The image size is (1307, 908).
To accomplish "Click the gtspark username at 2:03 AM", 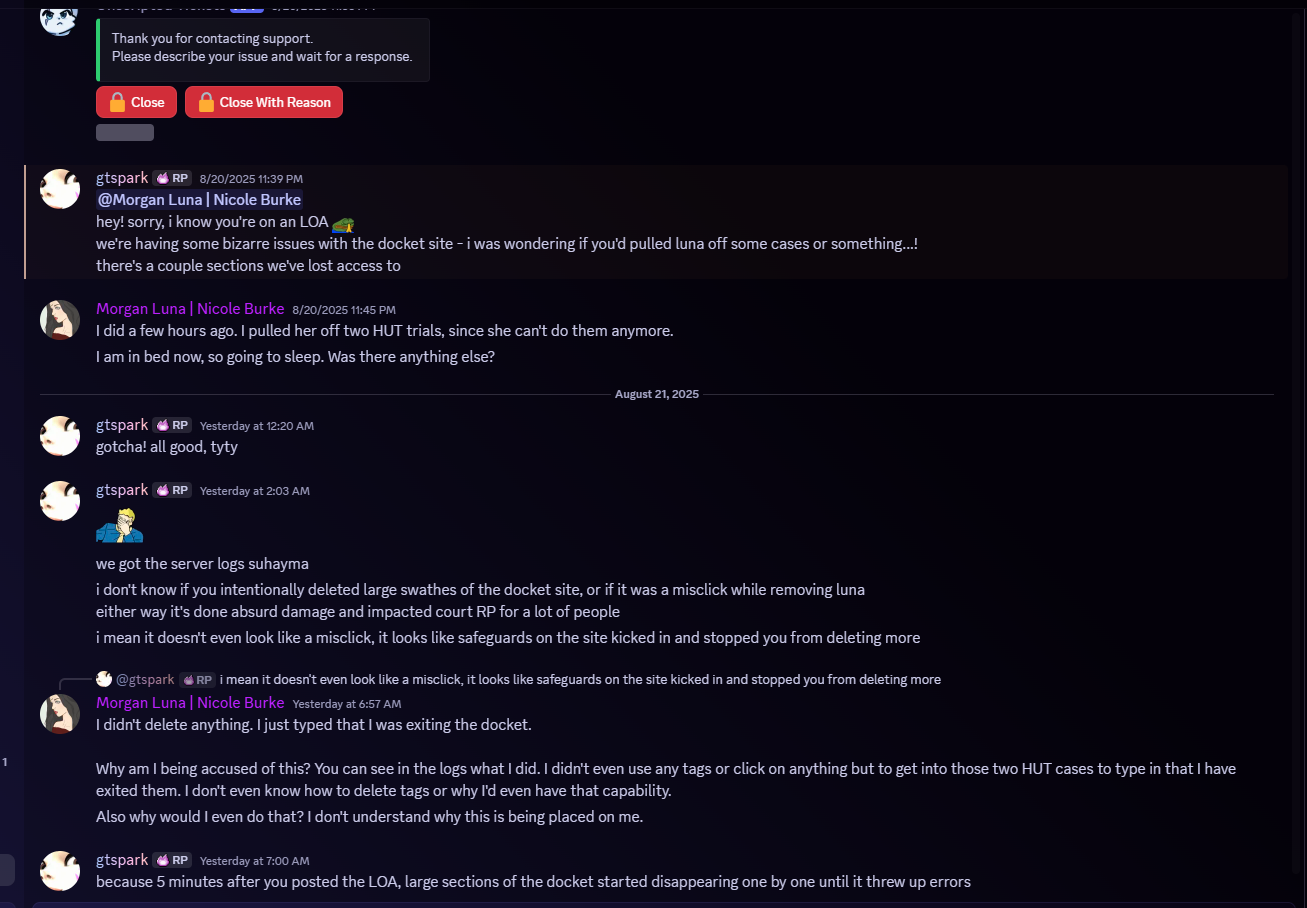I will click(122, 490).
